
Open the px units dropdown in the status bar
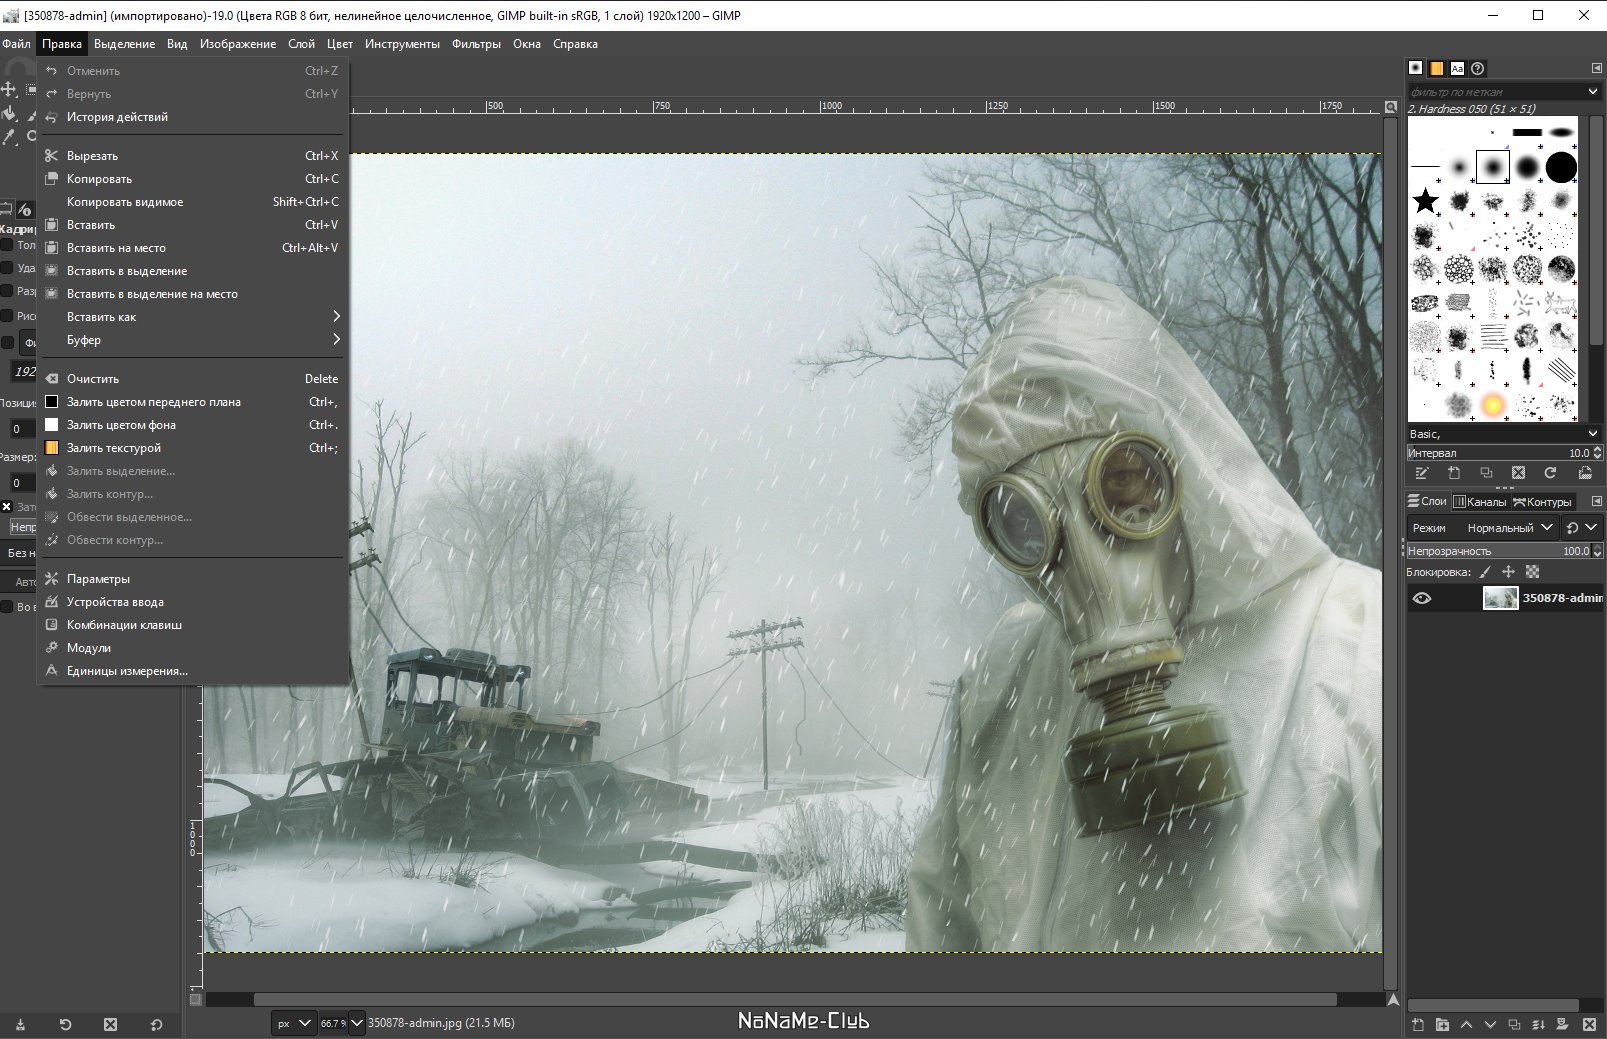(x=294, y=1023)
